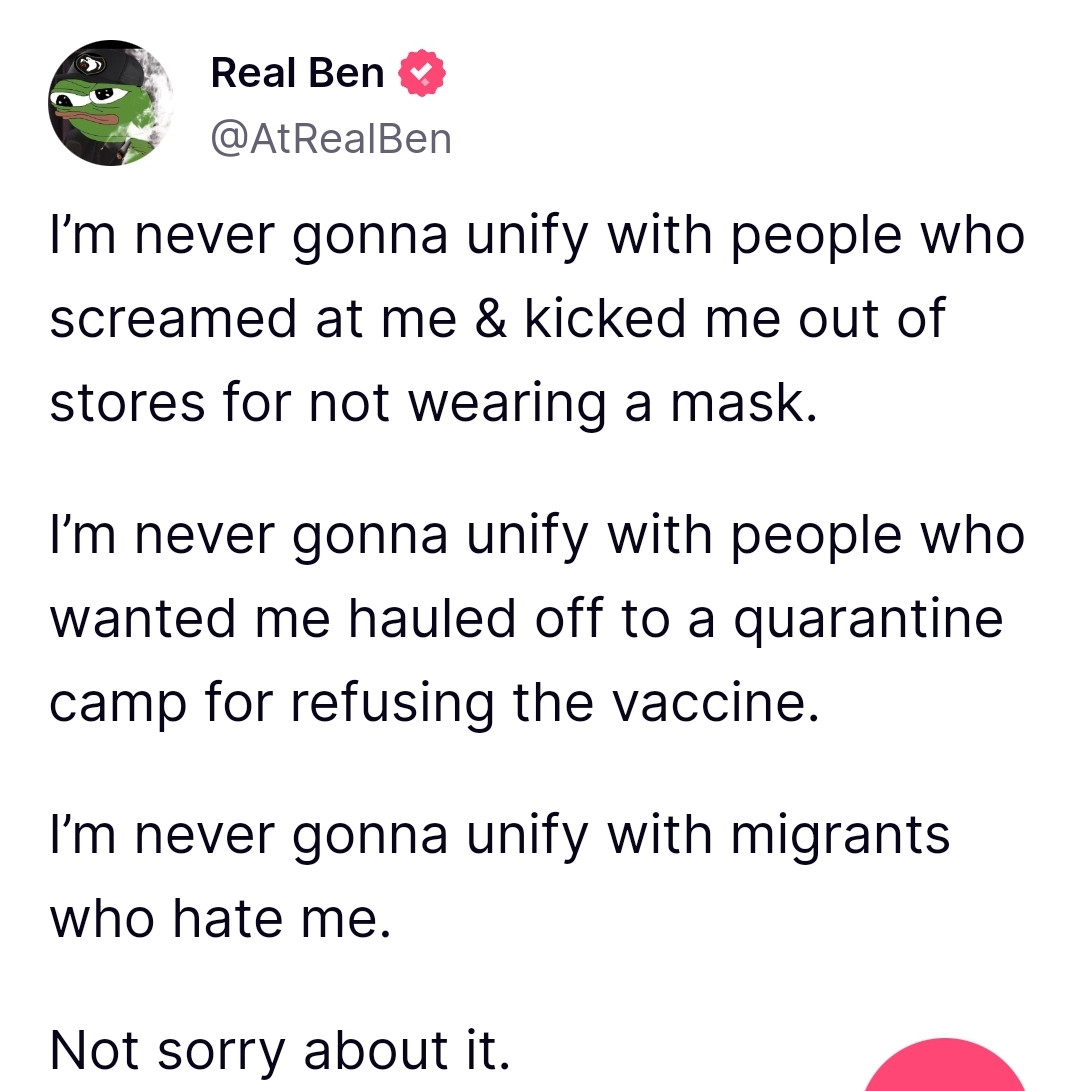Open the Real Ben display name
This screenshot has height=1091, width=1080.
pos(297,73)
